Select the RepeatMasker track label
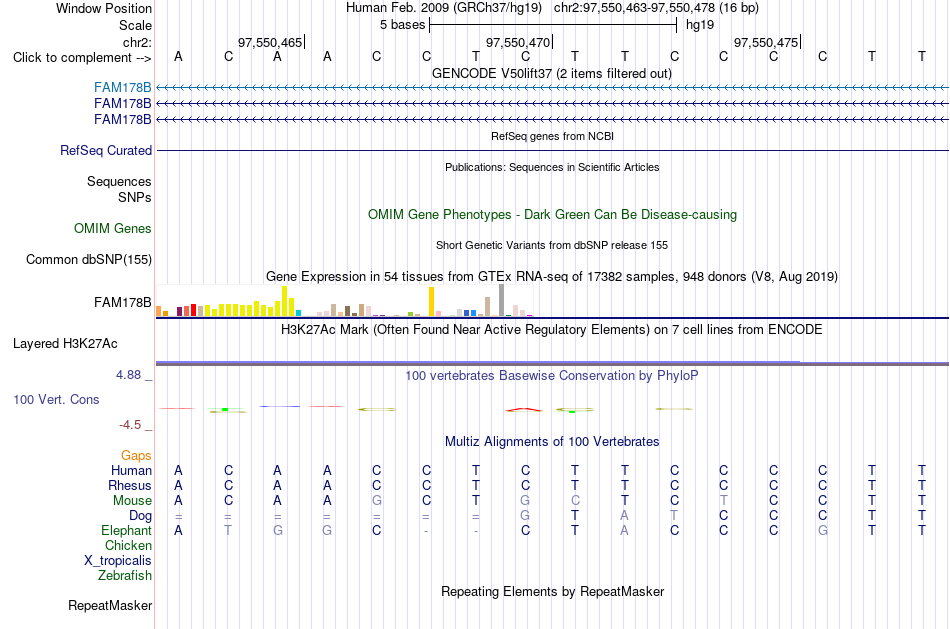This screenshot has width=950, height=629. coord(110,605)
